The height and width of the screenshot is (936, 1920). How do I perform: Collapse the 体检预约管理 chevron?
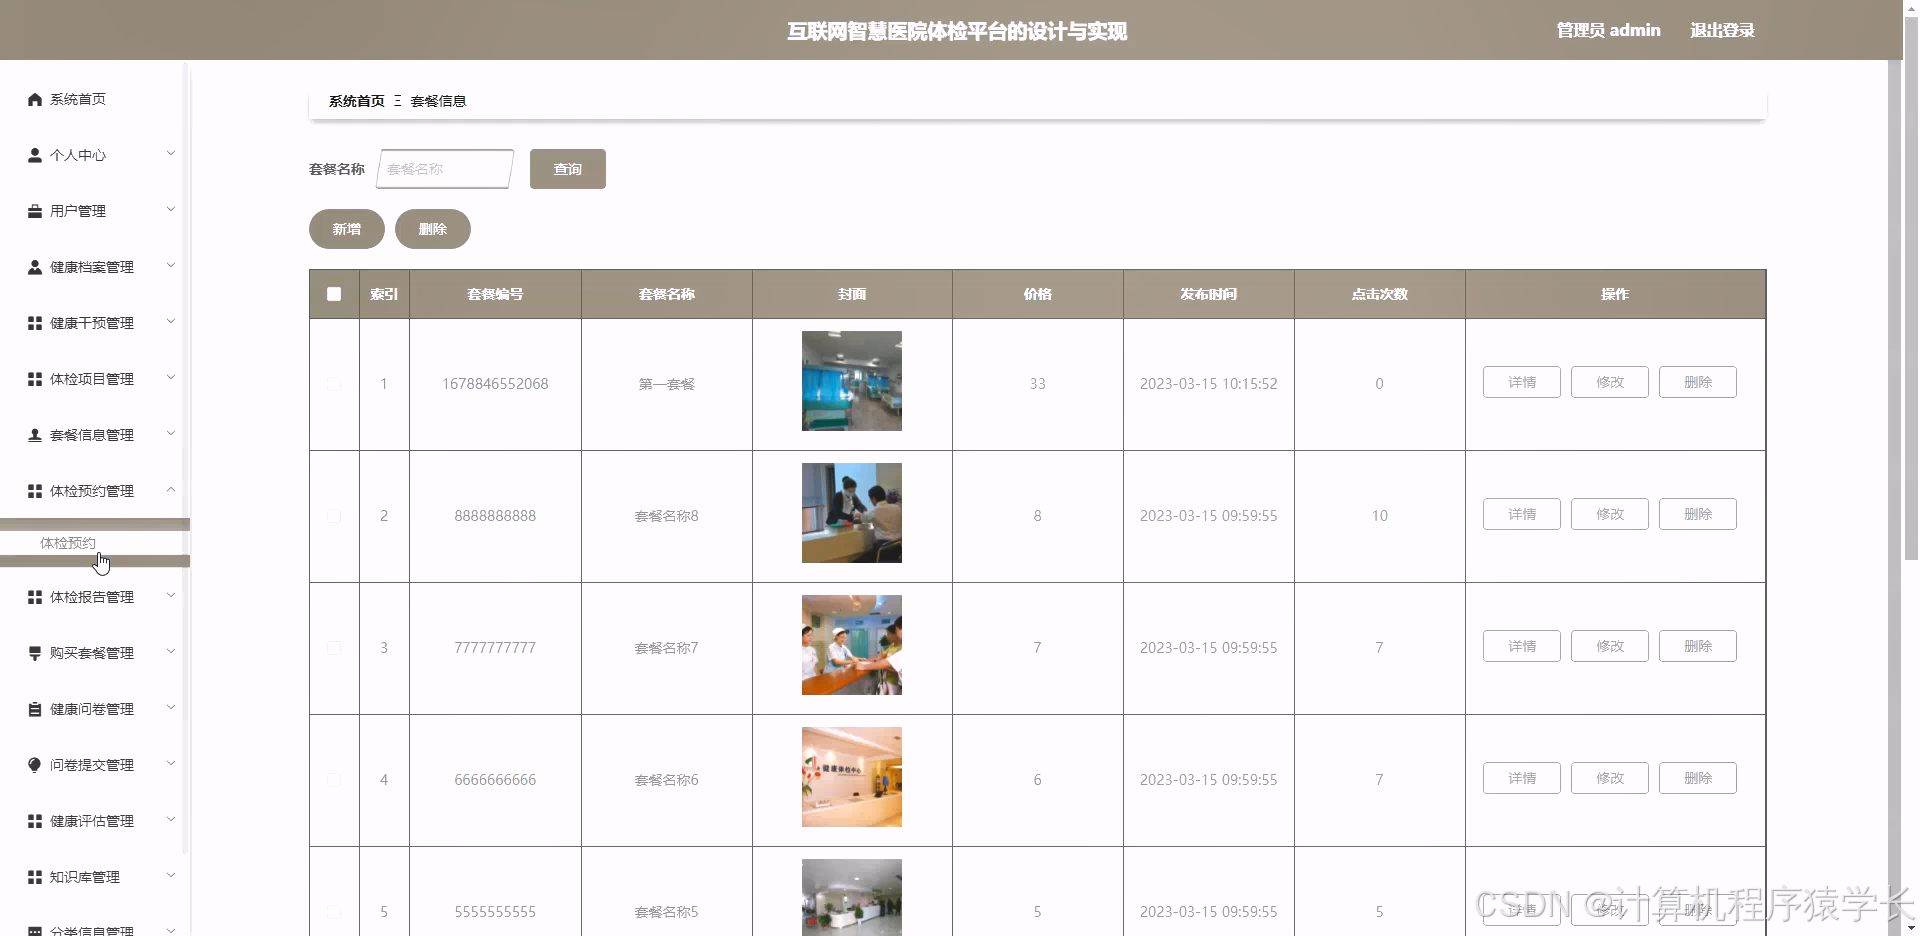click(x=171, y=489)
